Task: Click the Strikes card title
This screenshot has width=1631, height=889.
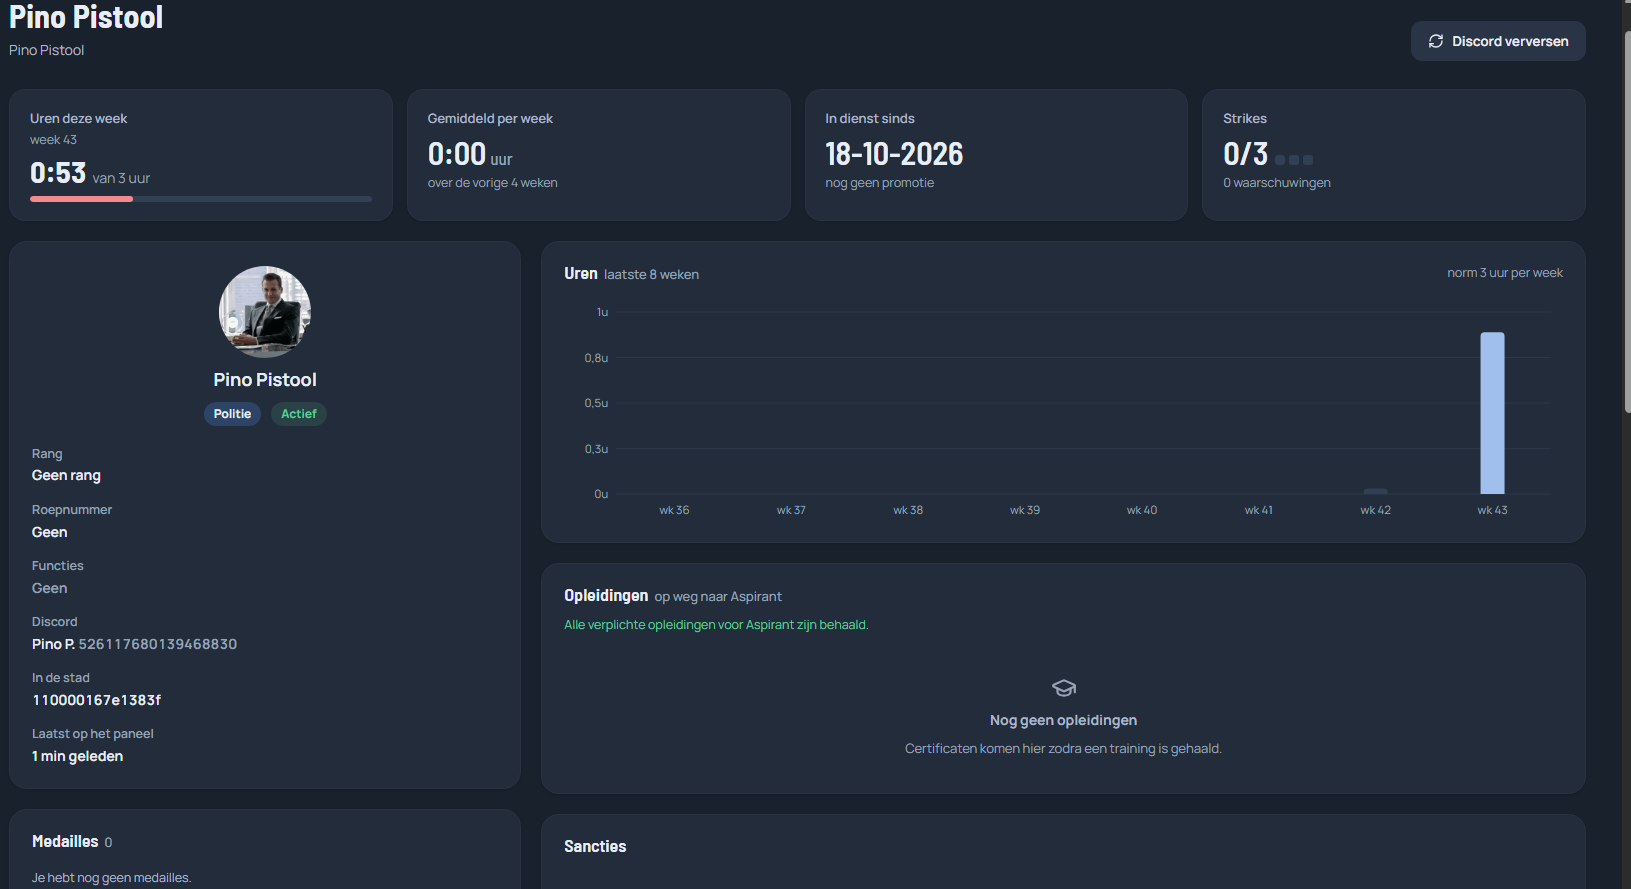Action: pyautogui.click(x=1245, y=118)
